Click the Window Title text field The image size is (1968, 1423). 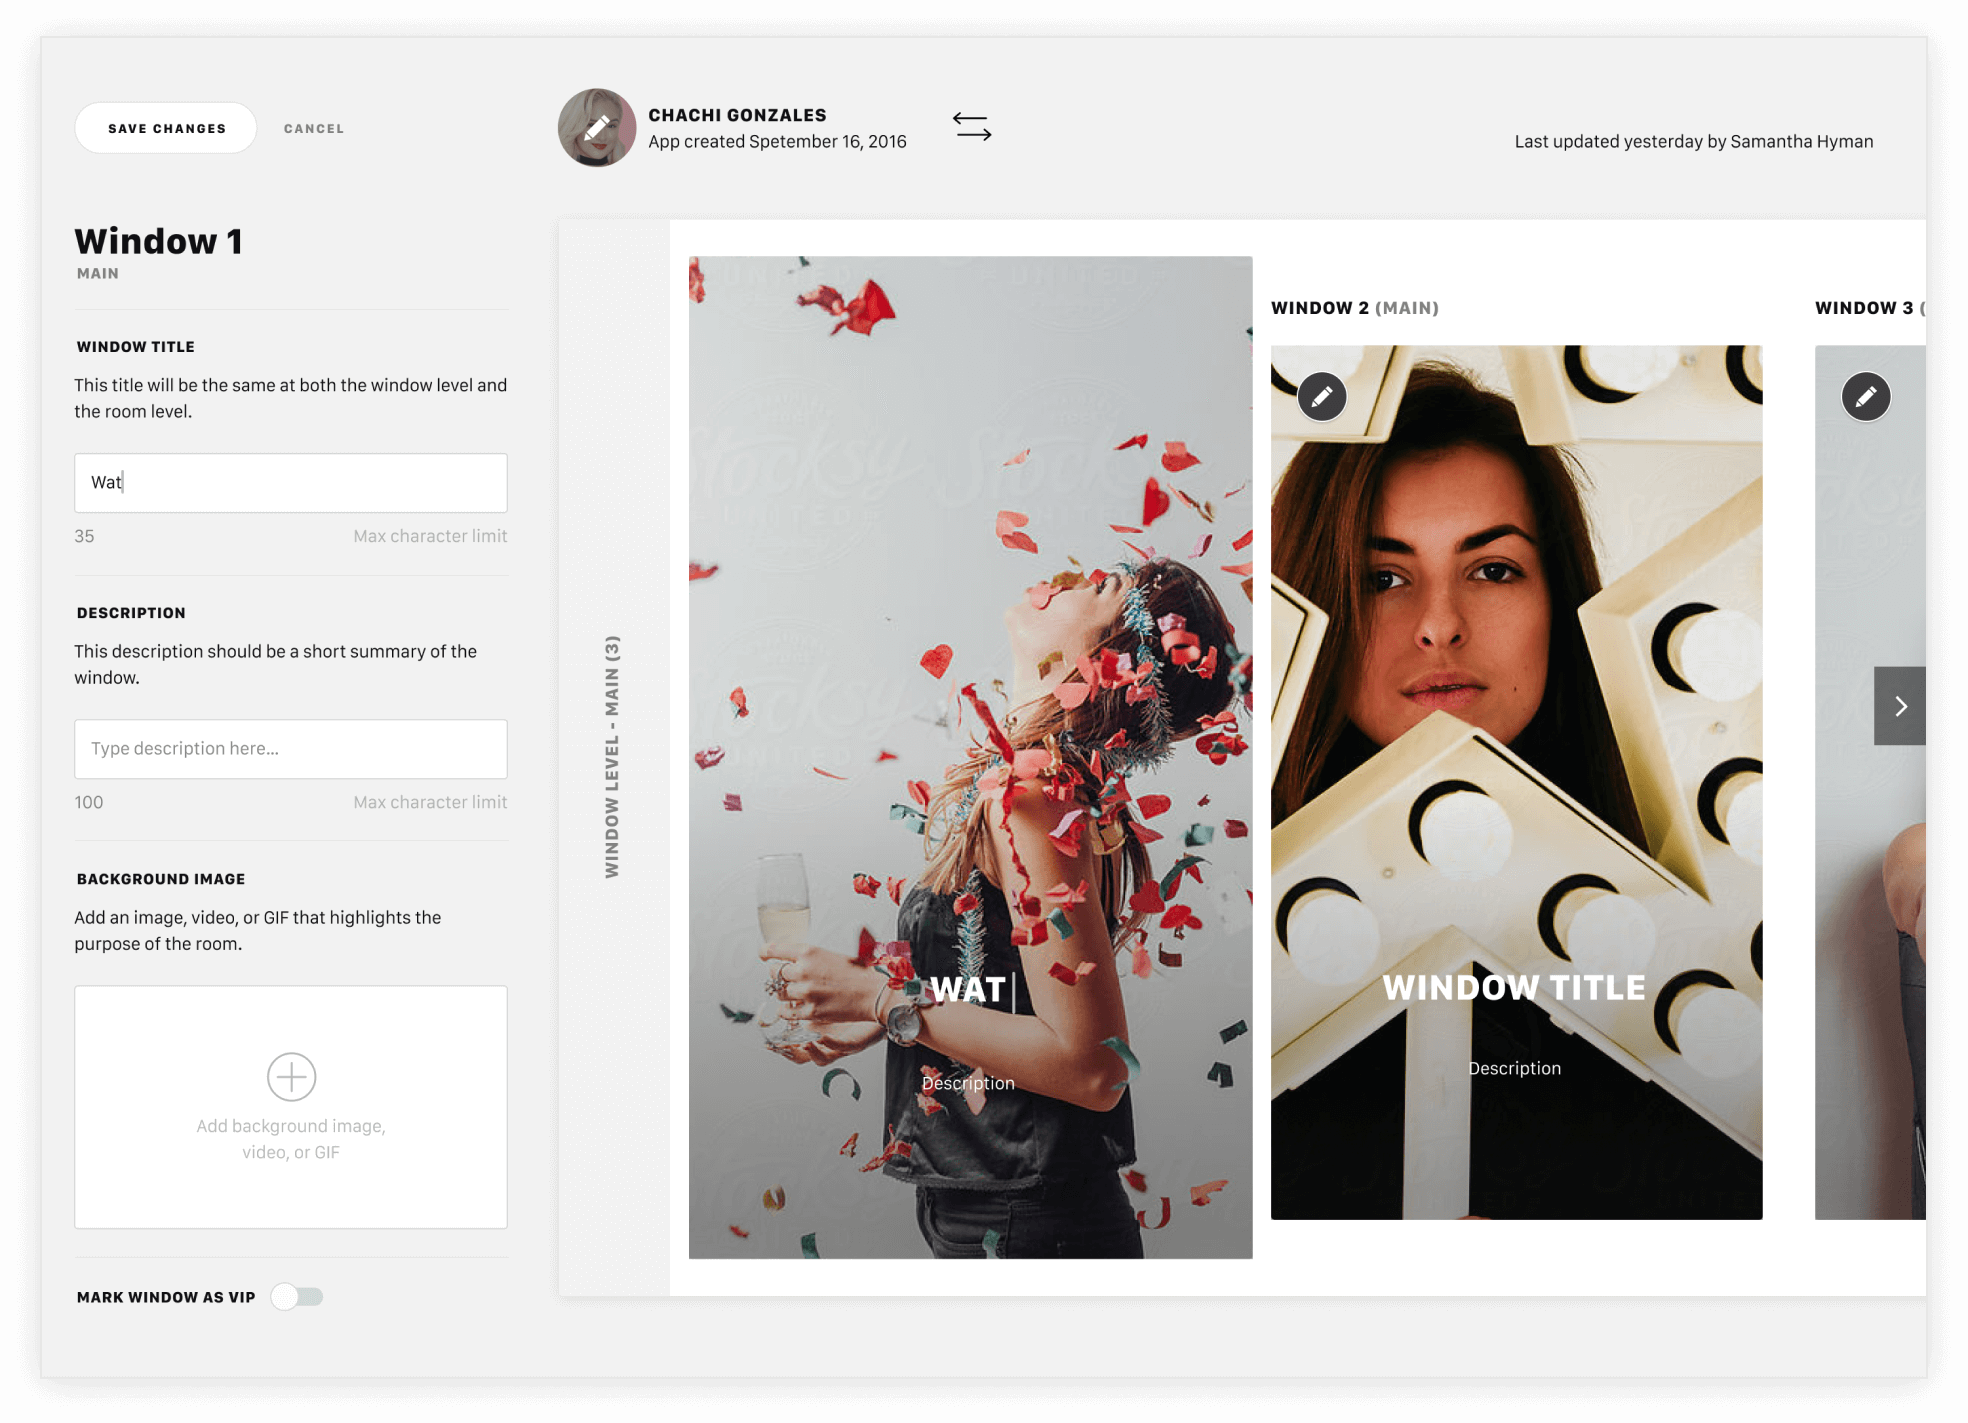click(290, 483)
